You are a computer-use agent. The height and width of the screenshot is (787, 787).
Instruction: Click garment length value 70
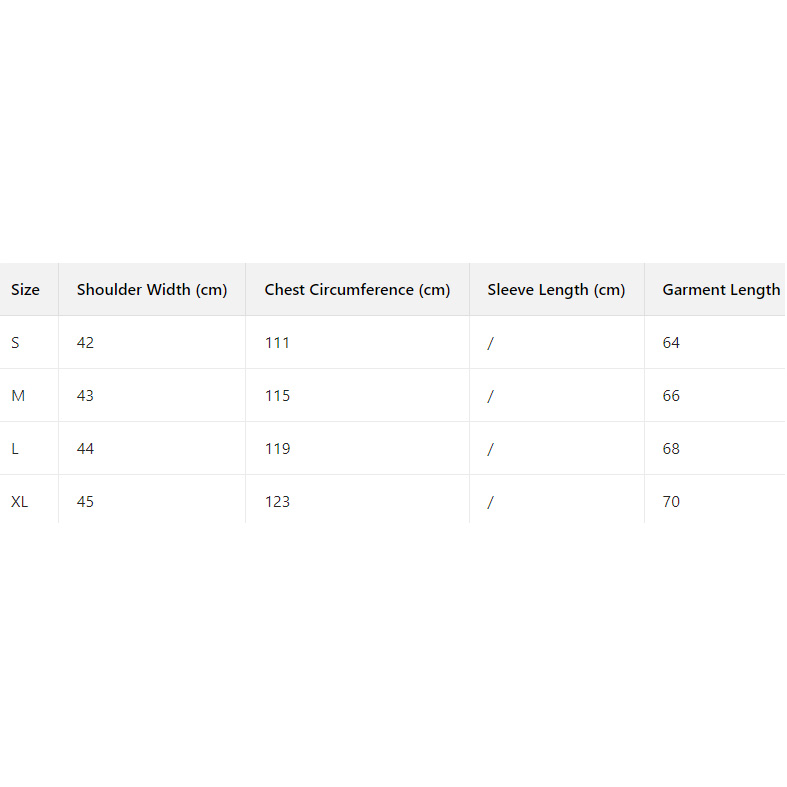671,502
